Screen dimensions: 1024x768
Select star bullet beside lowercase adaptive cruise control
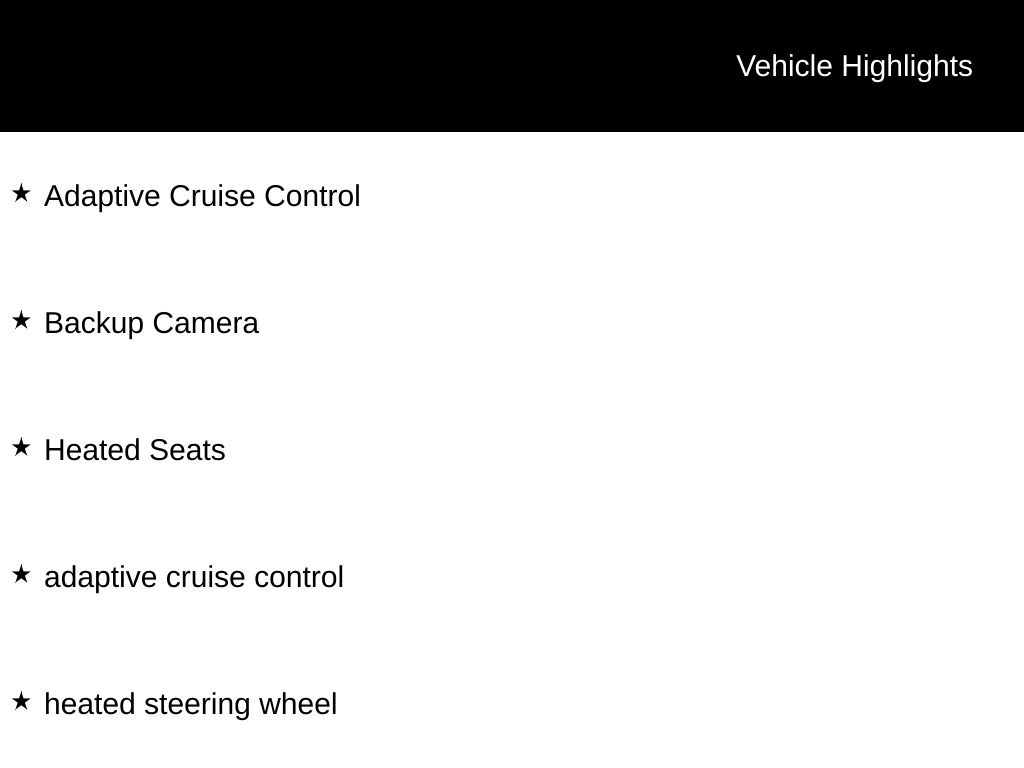click(21, 574)
